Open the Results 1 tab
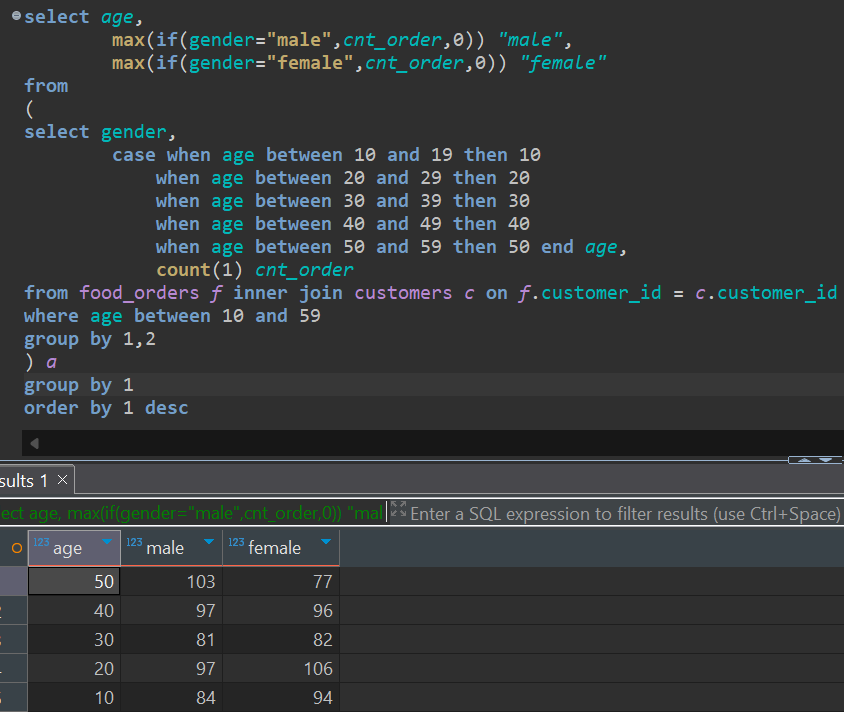Viewport: 844px width, 712px height. [24, 481]
